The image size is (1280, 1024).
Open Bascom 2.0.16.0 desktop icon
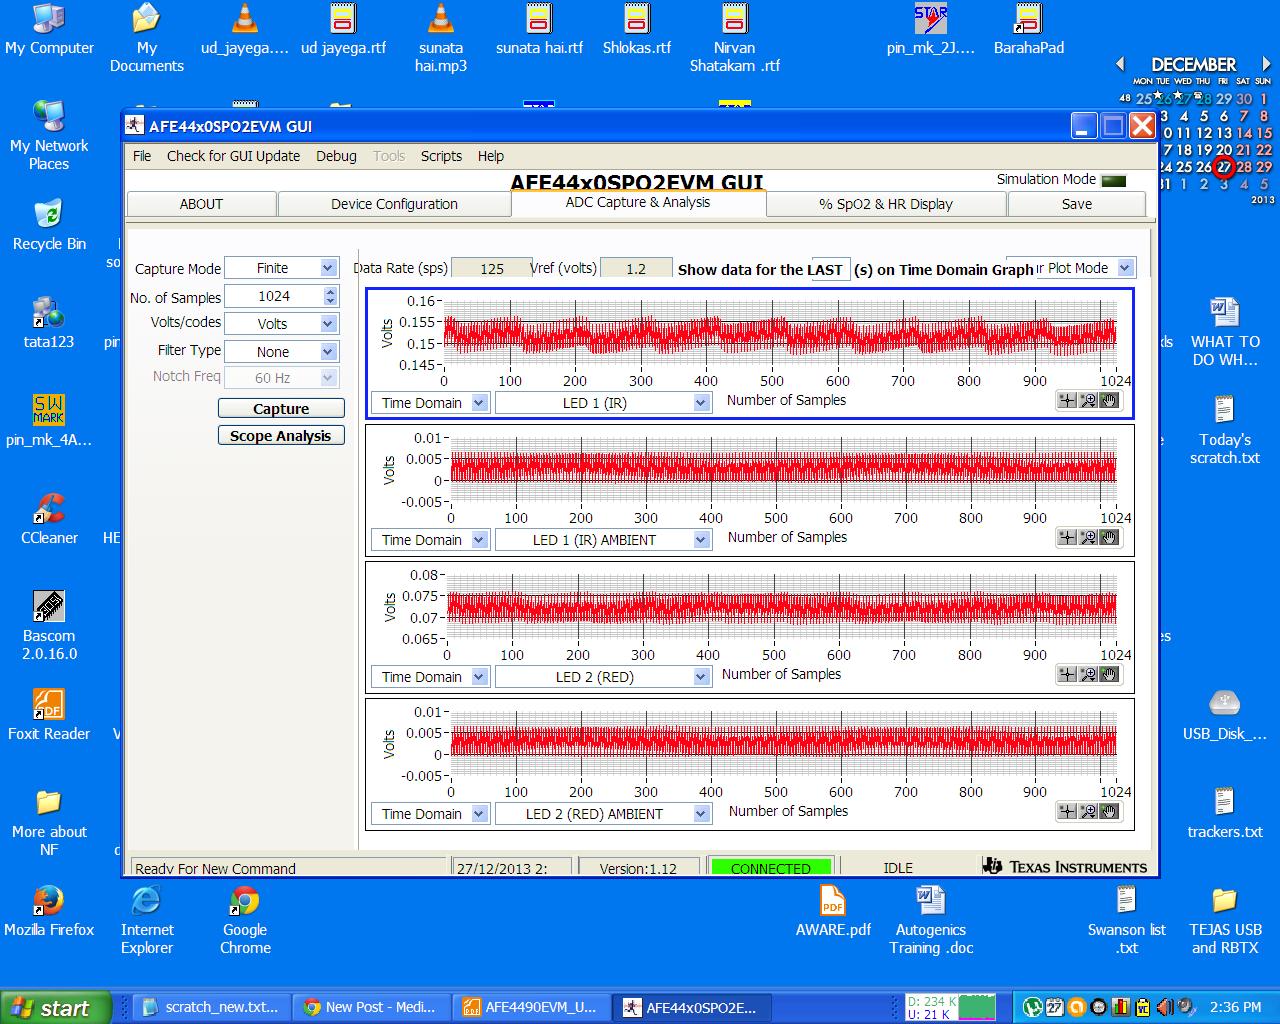48,626
